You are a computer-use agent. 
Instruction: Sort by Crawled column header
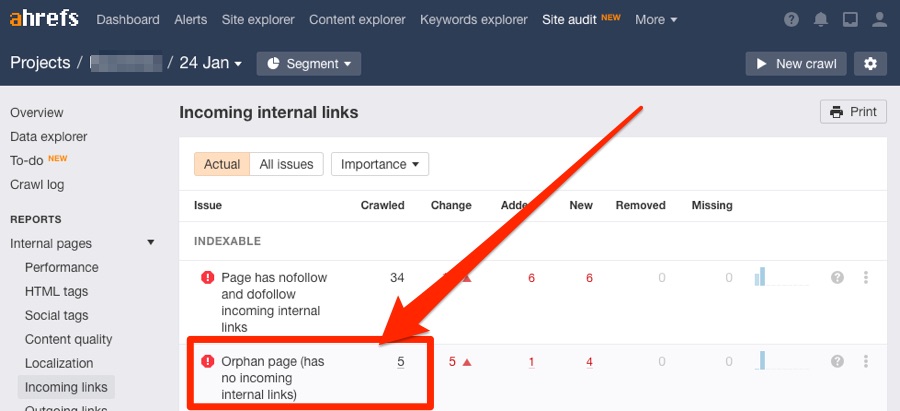click(x=382, y=206)
